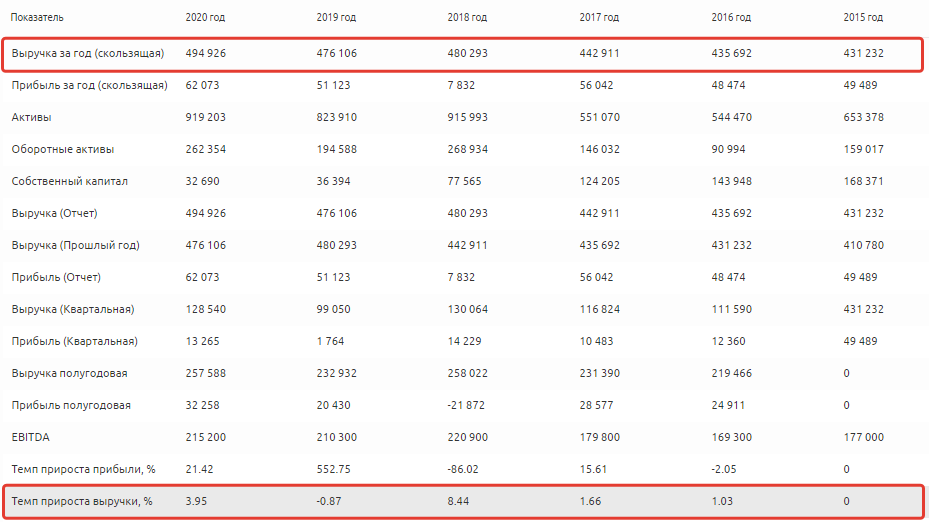The width and height of the screenshot is (945, 524).
Task: Select revenue growth value 8.44
Action: point(460,501)
